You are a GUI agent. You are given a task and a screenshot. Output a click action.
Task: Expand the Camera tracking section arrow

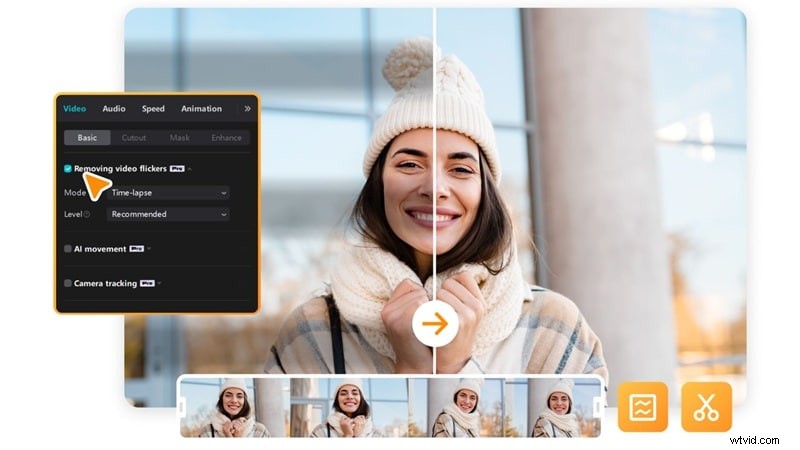click(x=160, y=283)
